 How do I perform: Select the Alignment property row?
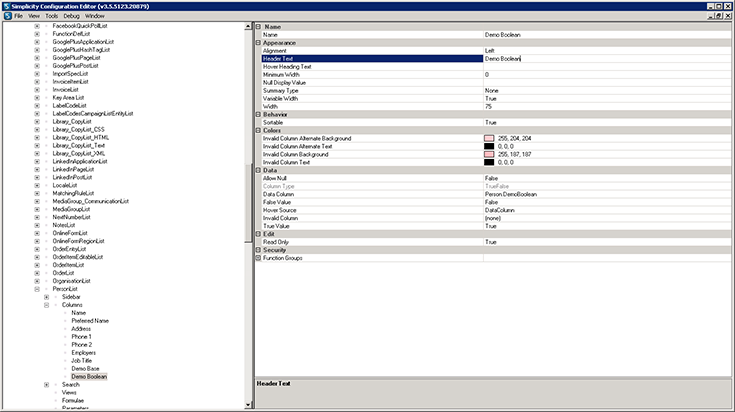[496, 51]
